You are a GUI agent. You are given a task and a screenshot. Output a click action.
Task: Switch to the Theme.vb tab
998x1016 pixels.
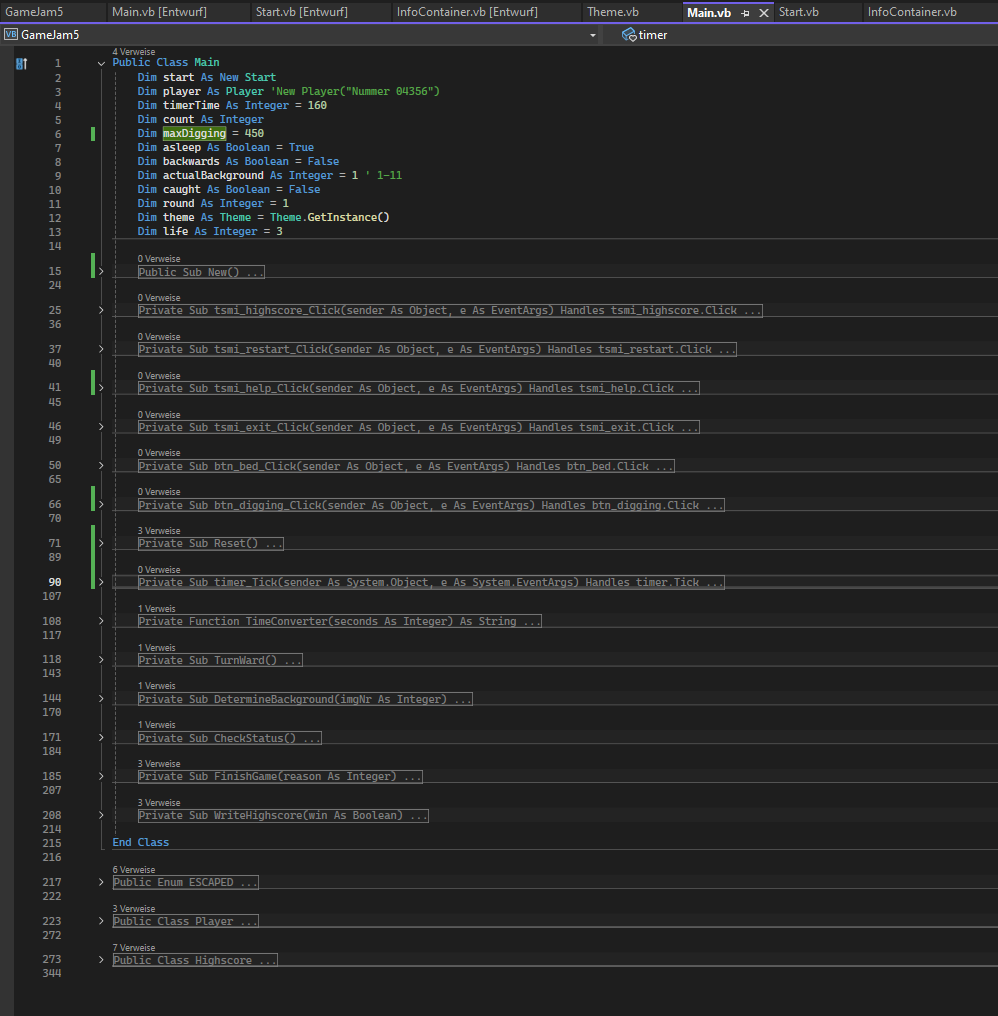point(612,12)
